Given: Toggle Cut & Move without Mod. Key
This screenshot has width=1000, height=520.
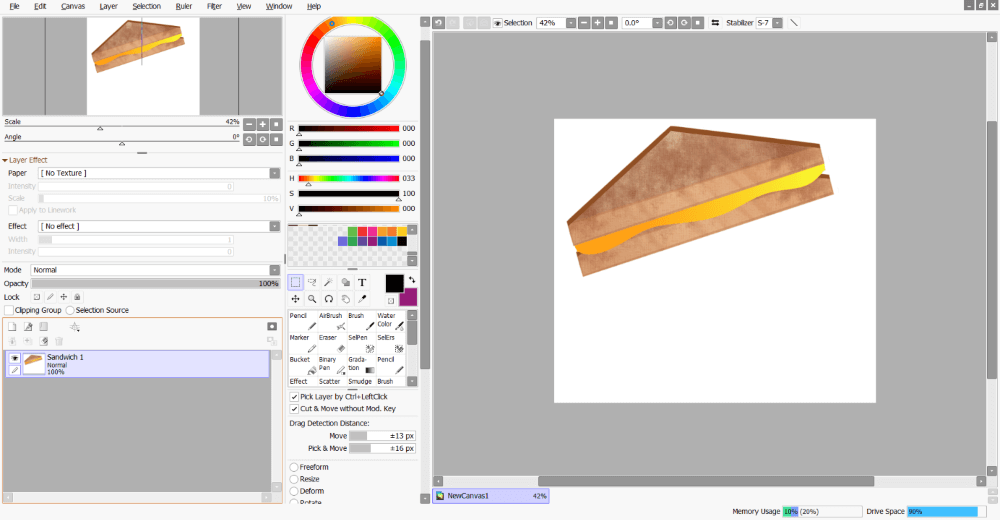Looking at the screenshot, I should click(294, 409).
